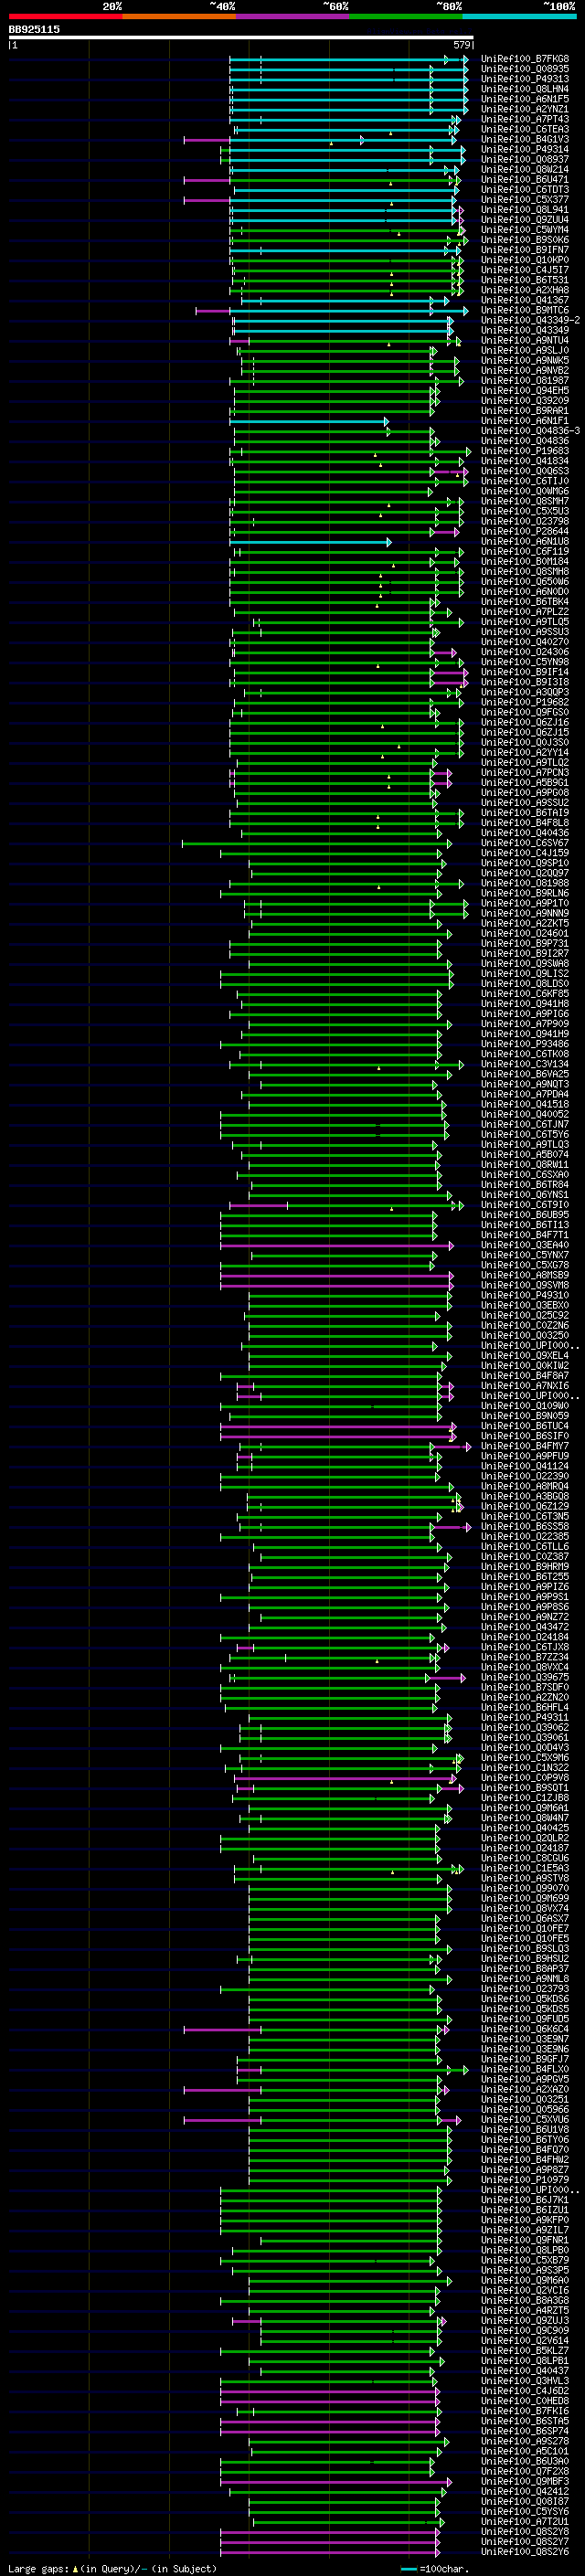
Task: Select the UniRef100_C5X377 label
Action: pyautogui.click(x=525, y=200)
